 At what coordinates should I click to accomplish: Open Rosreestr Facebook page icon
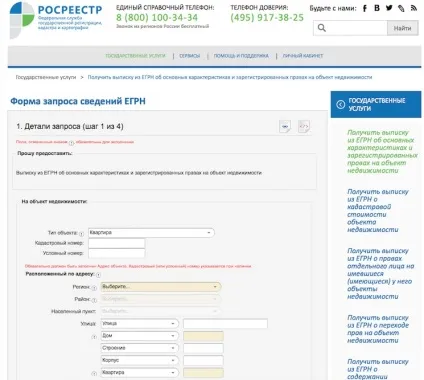[x=365, y=8]
